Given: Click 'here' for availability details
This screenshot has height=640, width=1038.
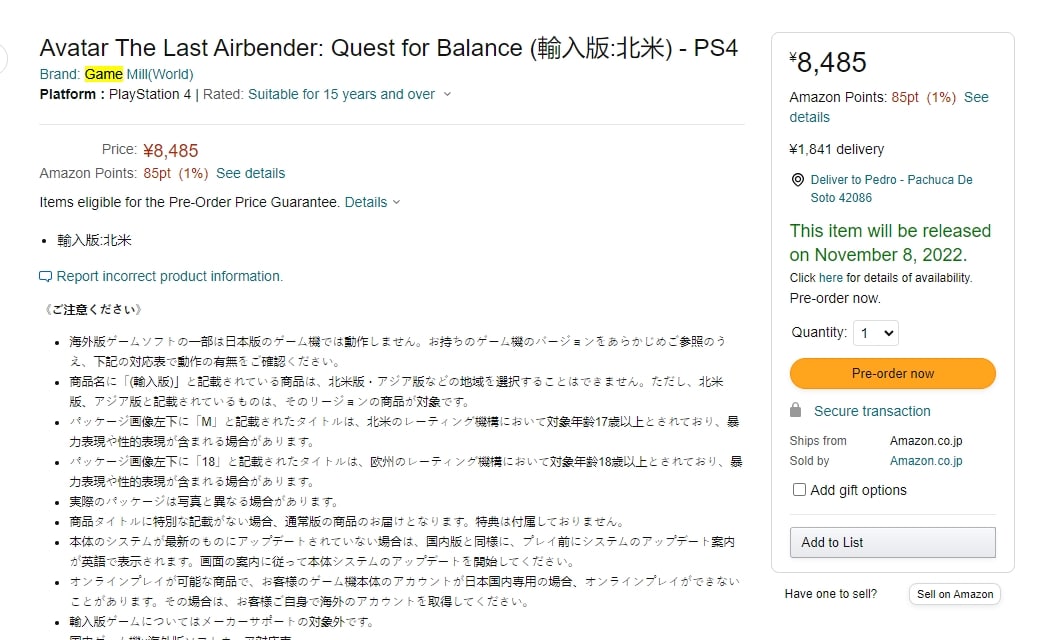Looking at the screenshot, I should [x=831, y=278].
